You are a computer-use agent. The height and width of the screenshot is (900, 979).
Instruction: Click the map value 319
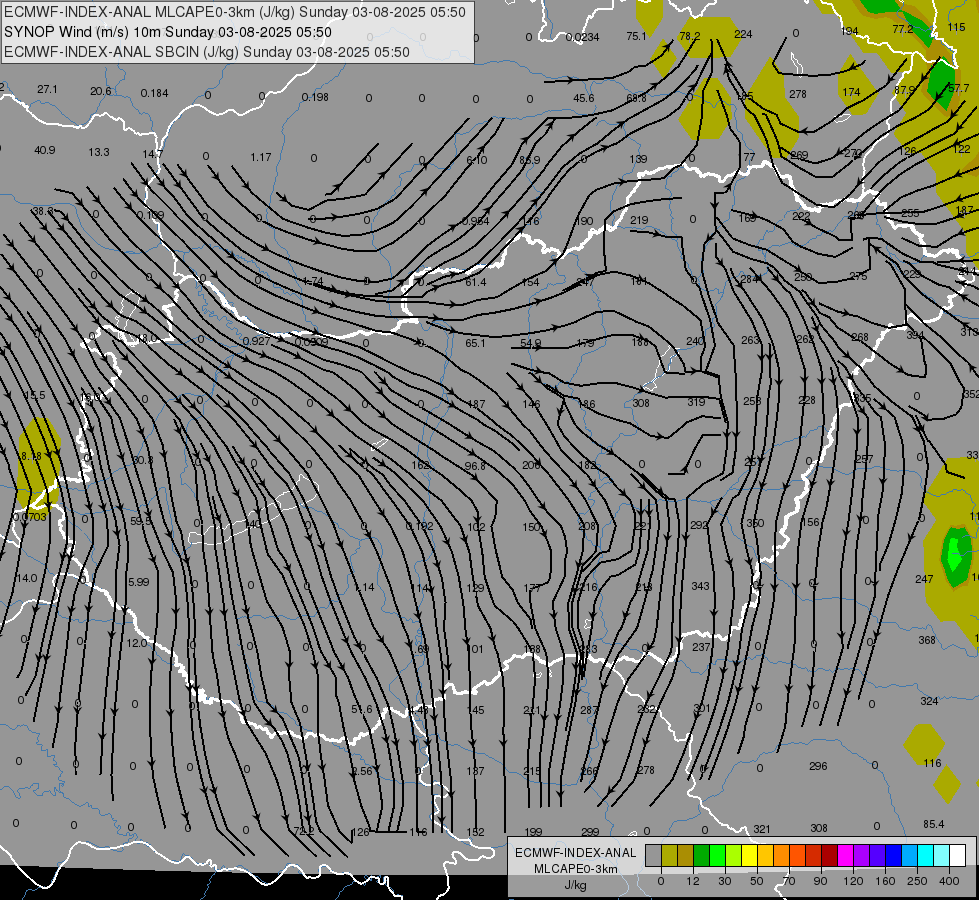coord(696,402)
